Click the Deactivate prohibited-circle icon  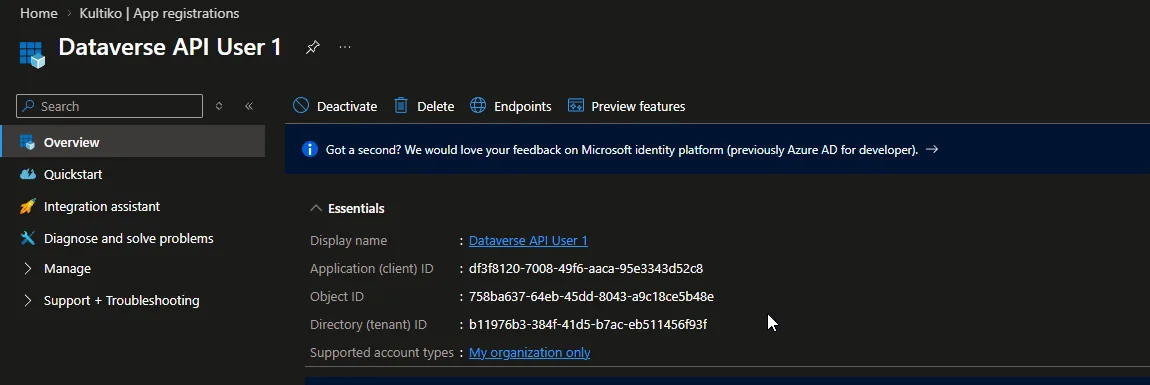(301, 106)
